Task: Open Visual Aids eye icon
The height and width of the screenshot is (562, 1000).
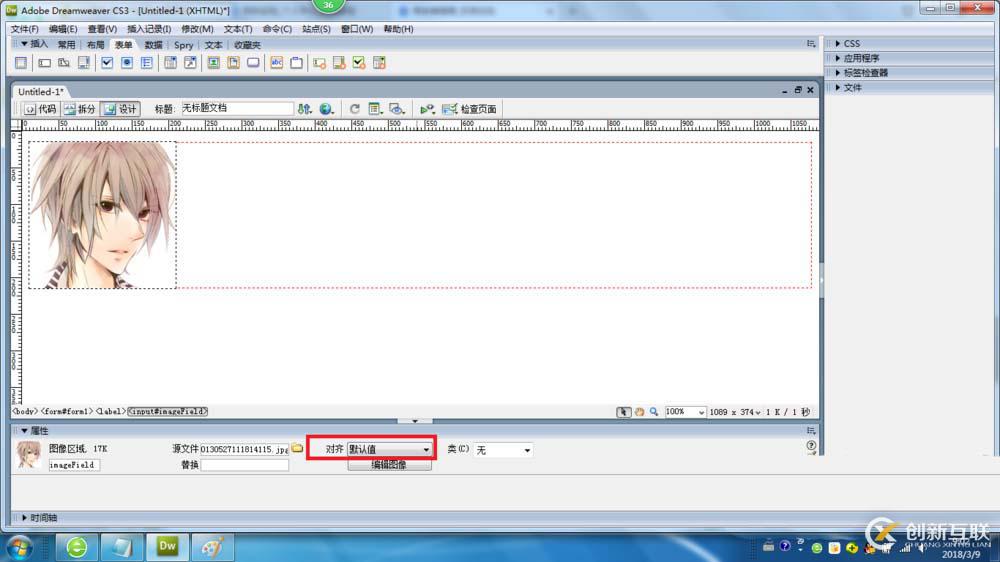Action: [x=397, y=109]
